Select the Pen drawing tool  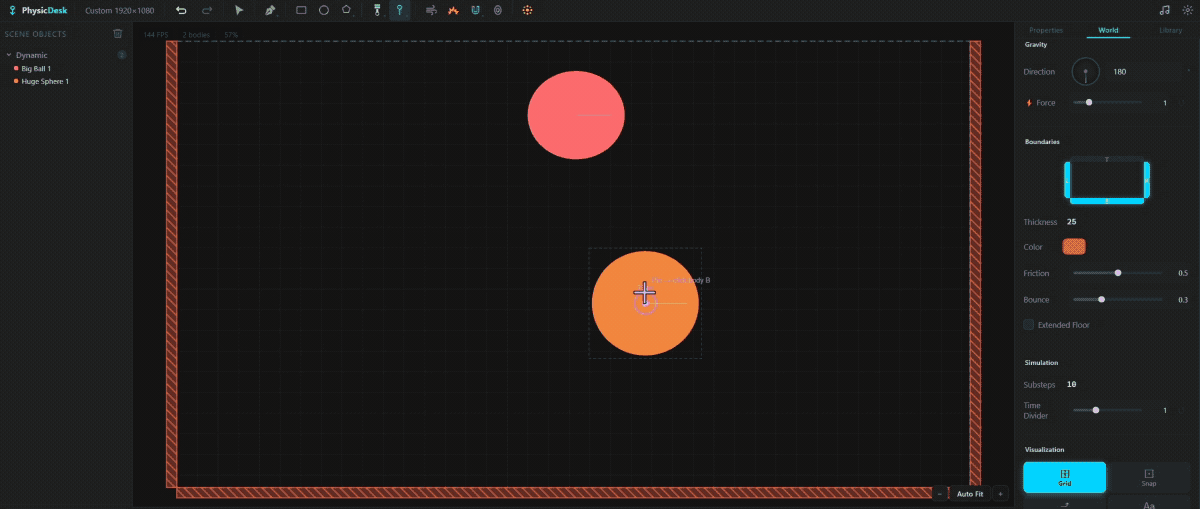[270, 10]
